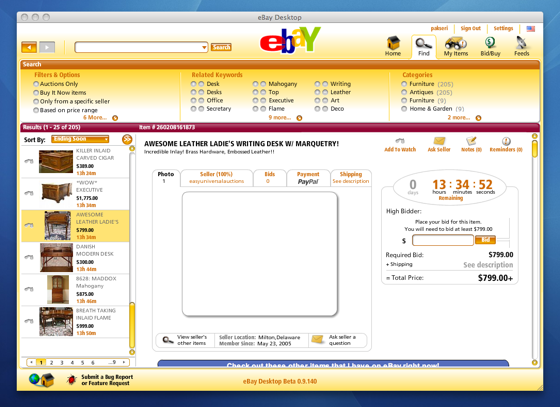
Task: Toggle first radio for Leather keyword
Action: point(317,92)
